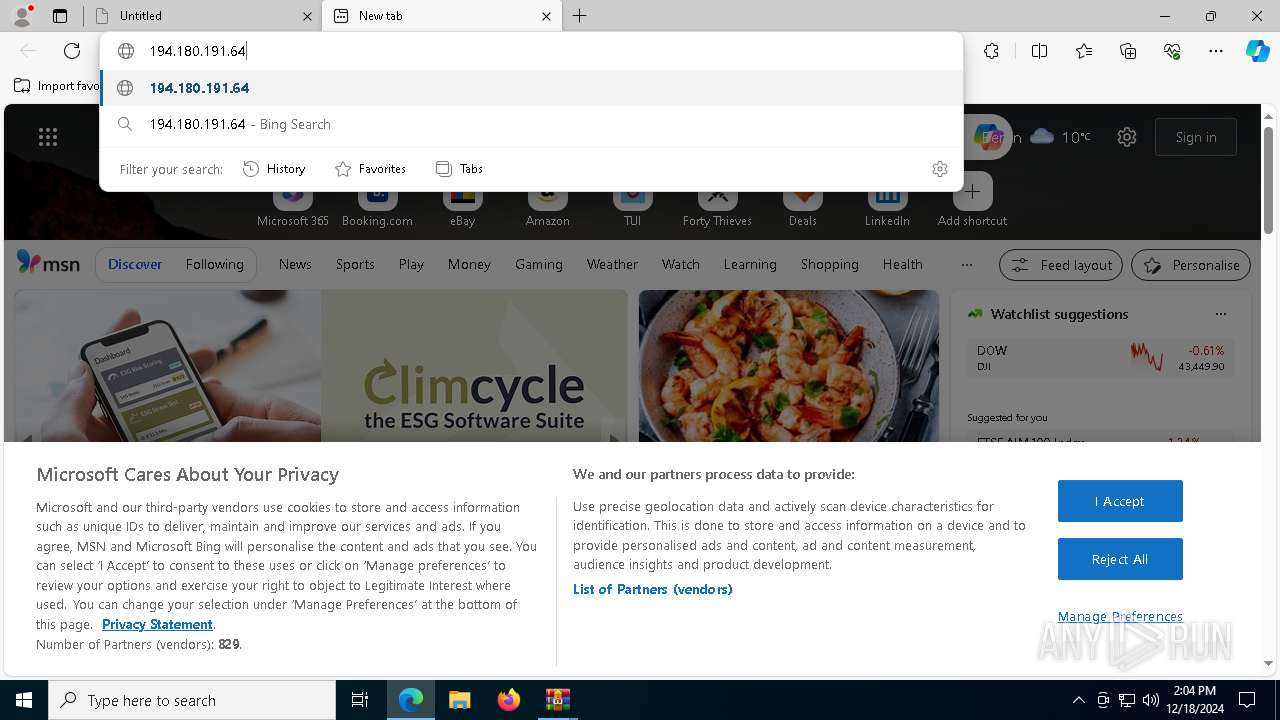
Task: Open the Favorites star icon in toolbar
Action: [1084, 51]
